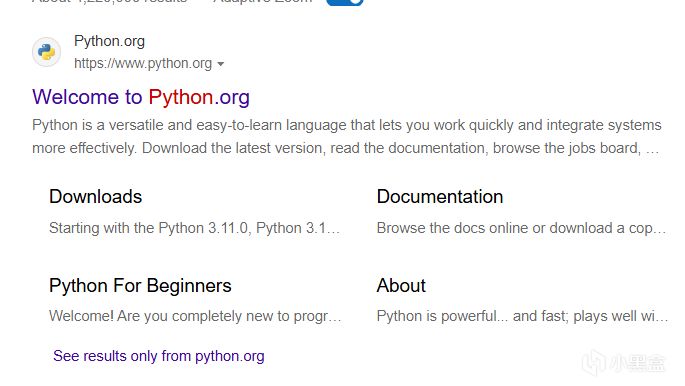
Task: Click the Browse the docs online description
Action: [x=521, y=228]
